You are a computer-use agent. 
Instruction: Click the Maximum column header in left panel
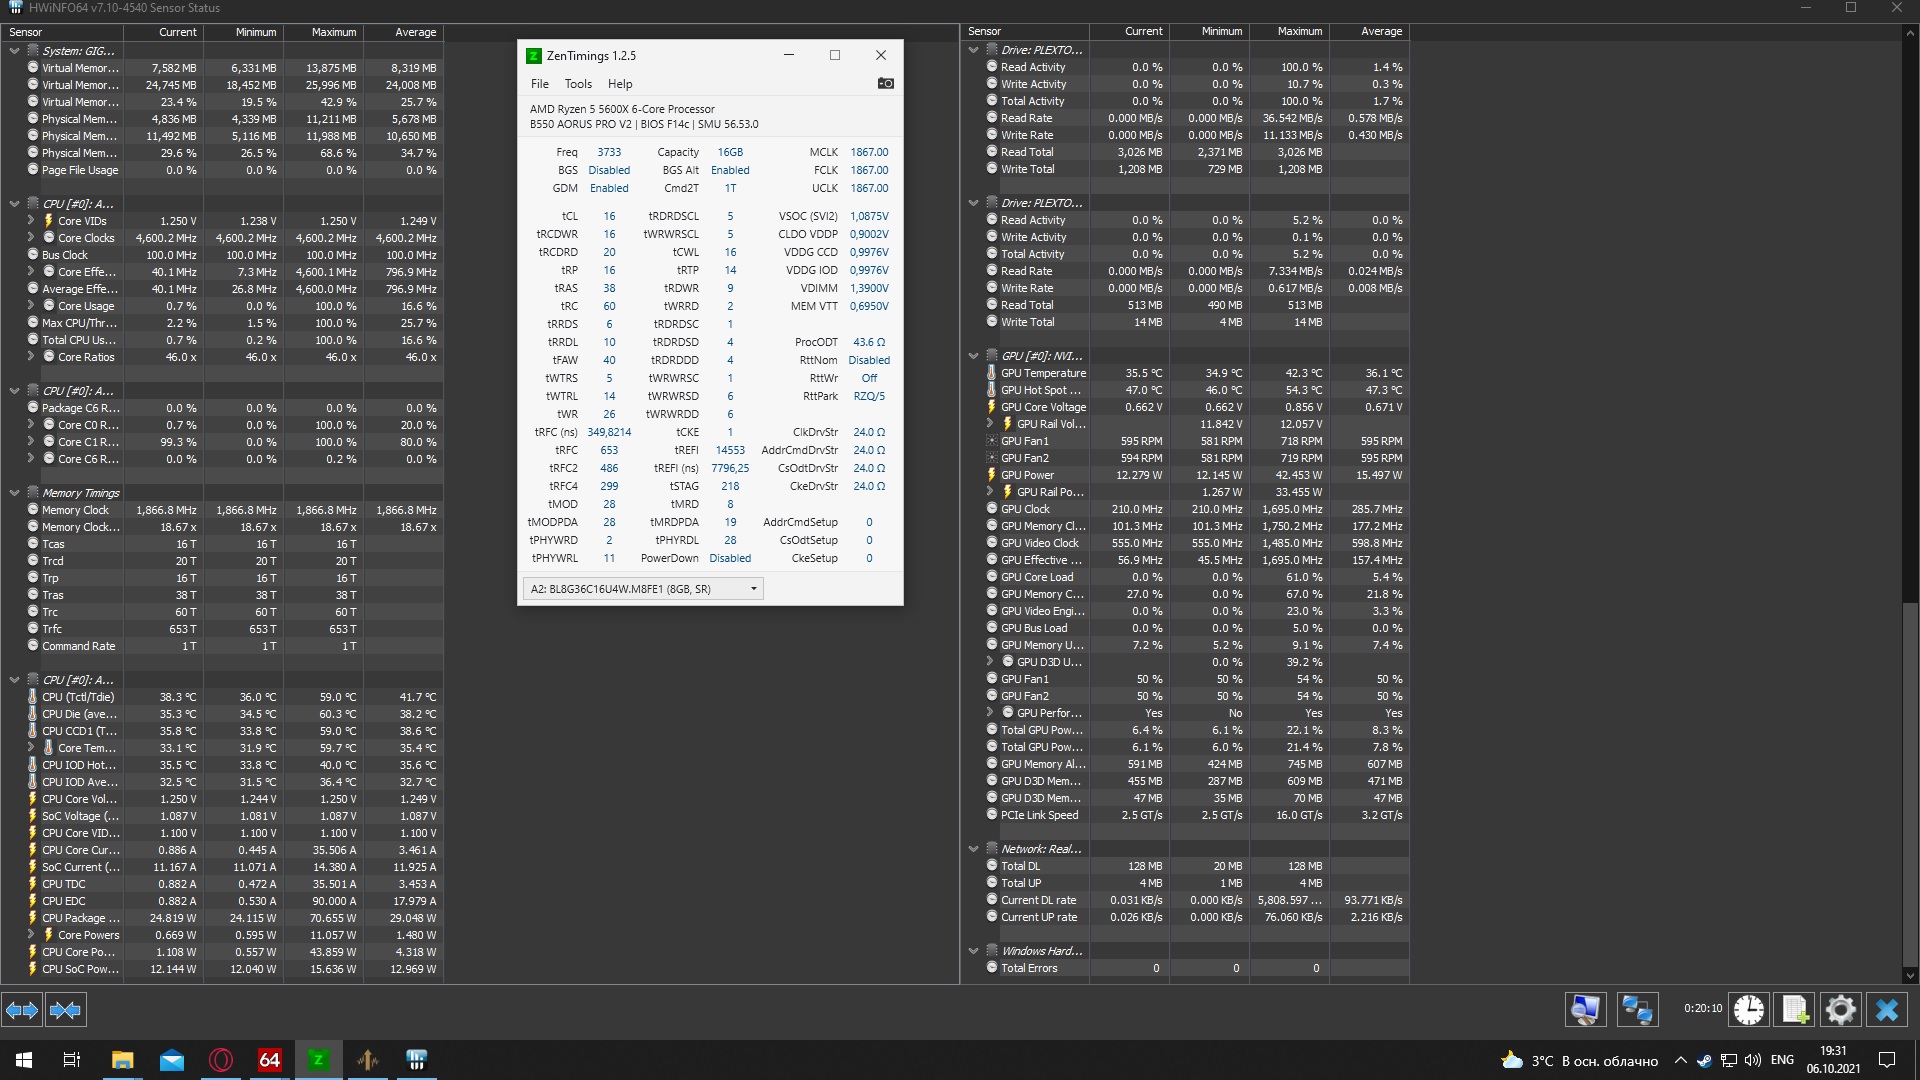coord(333,32)
